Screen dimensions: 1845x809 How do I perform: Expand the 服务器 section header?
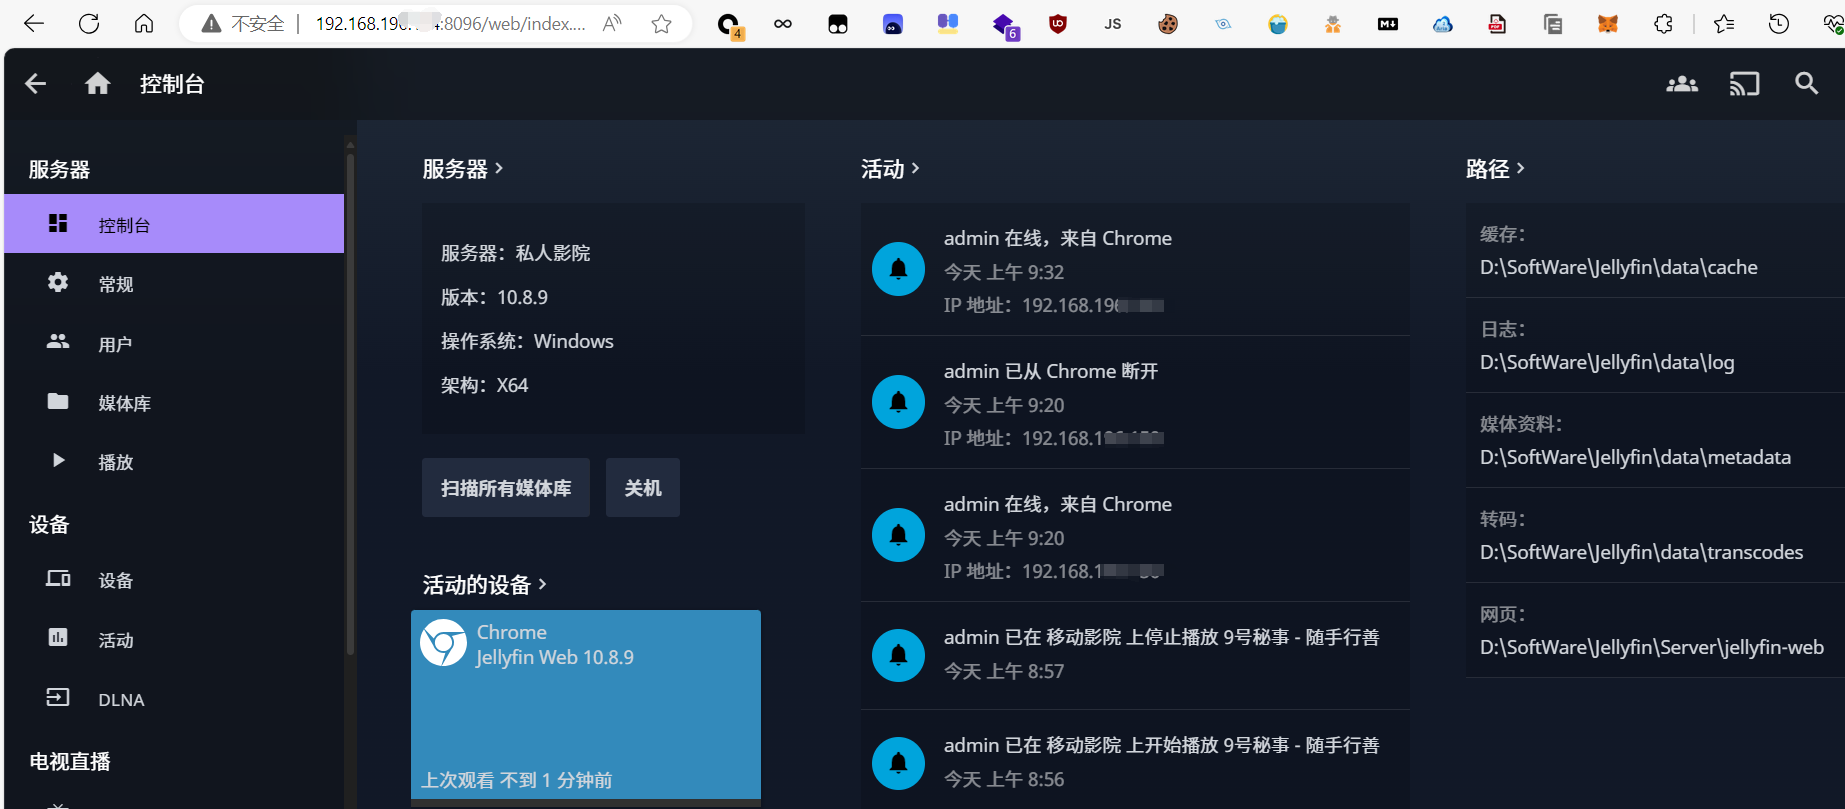462,169
